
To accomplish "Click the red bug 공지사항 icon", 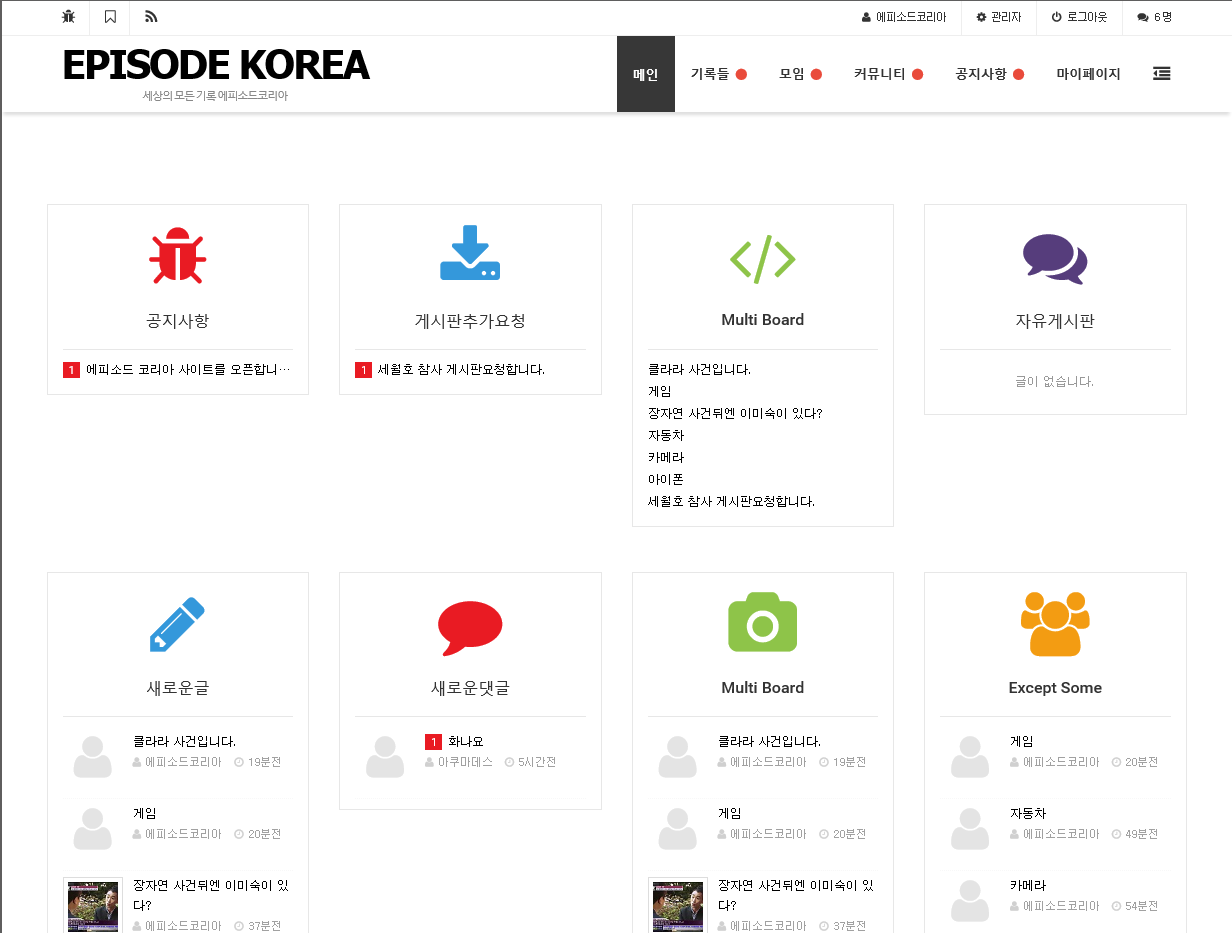I will pyautogui.click(x=177, y=256).
